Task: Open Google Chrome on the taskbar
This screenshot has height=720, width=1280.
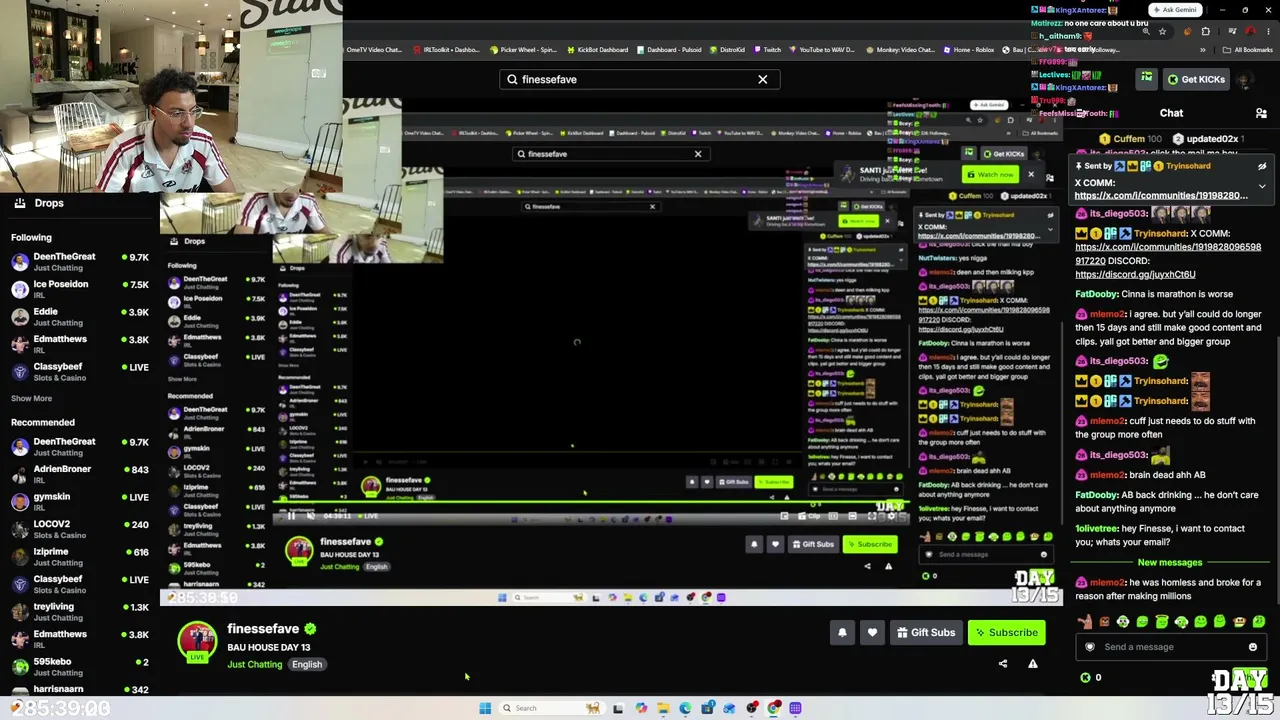Action: pyautogui.click(x=773, y=708)
